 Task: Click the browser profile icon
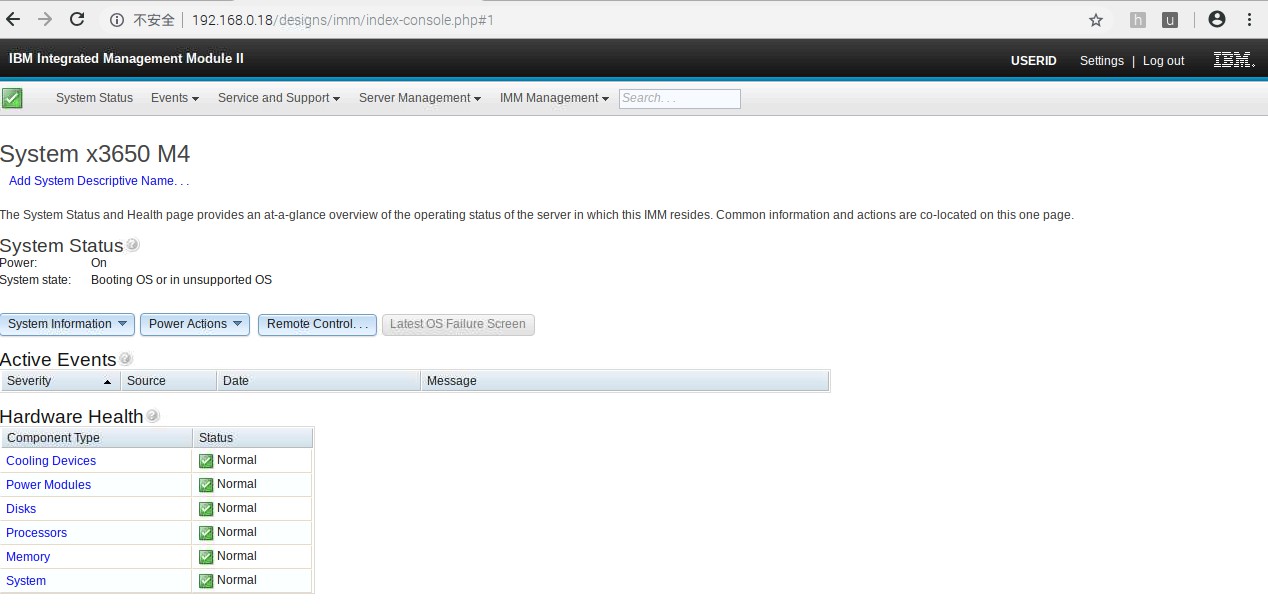tap(1217, 19)
